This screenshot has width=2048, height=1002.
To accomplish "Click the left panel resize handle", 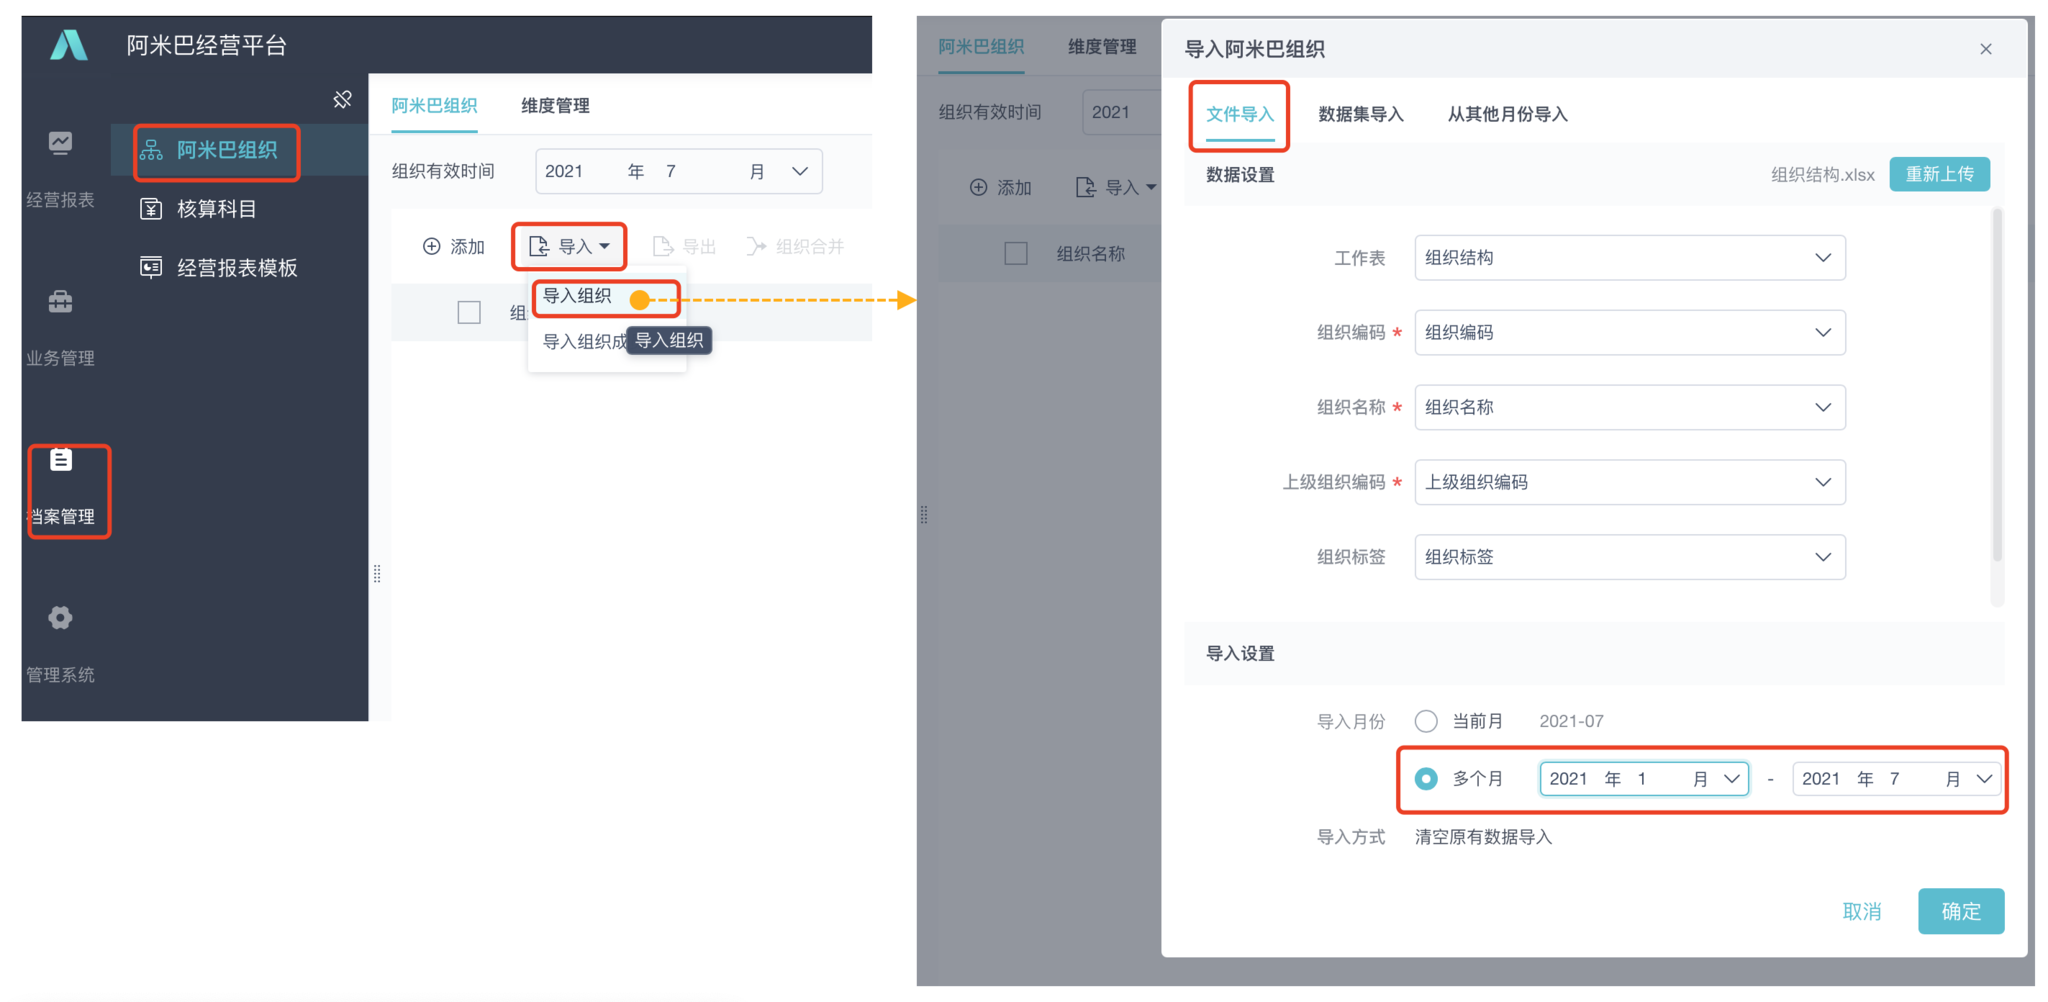I will [377, 574].
